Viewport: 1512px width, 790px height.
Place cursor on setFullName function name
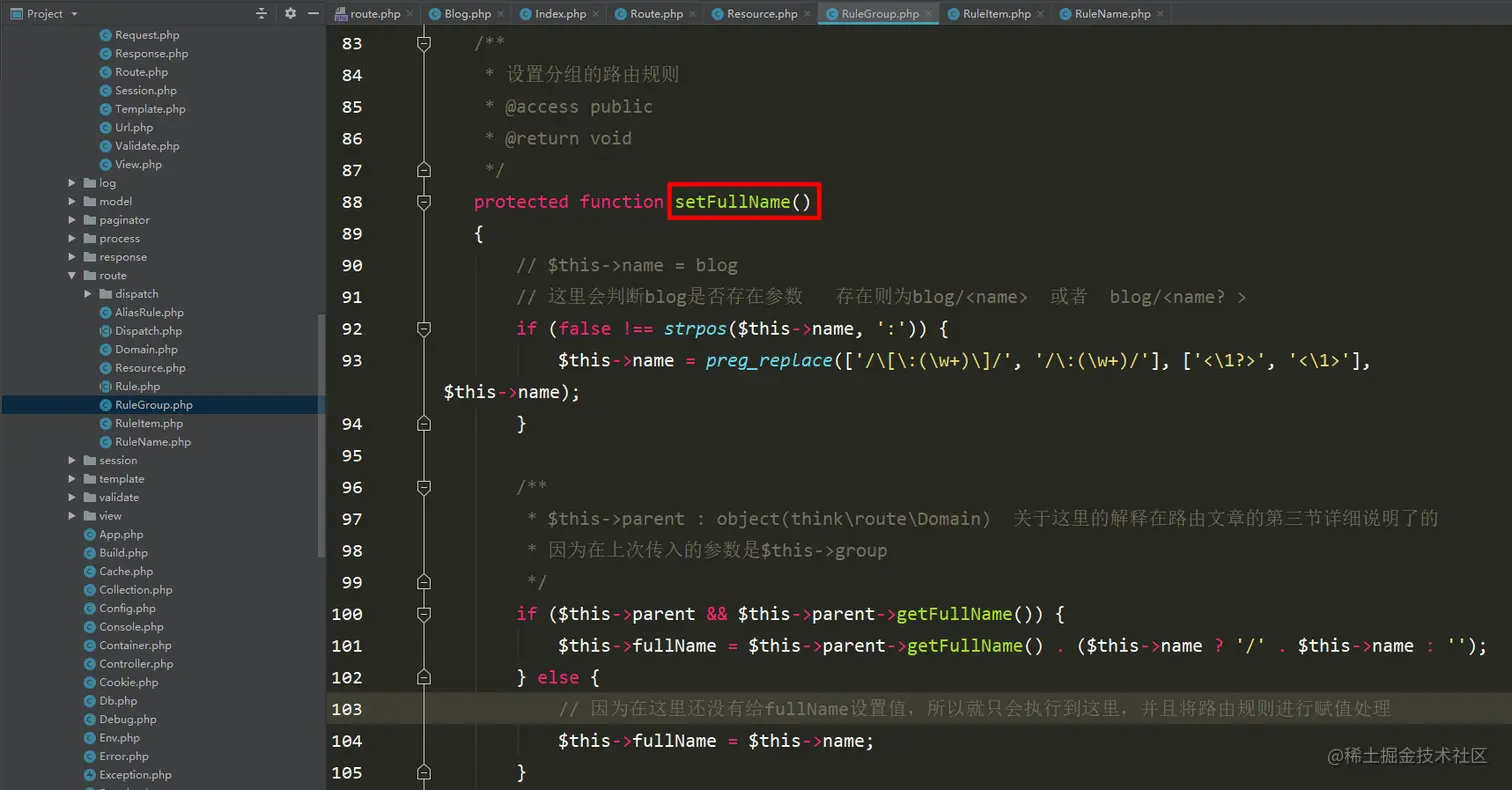click(x=733, y=202)
